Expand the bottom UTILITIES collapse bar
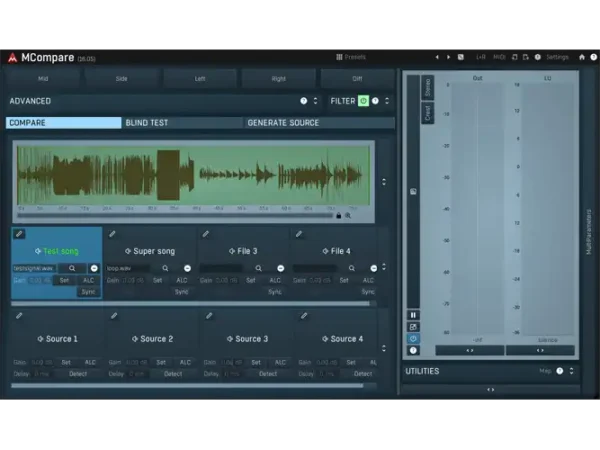This screenshot has height=450, width=600. pos(491,390)
